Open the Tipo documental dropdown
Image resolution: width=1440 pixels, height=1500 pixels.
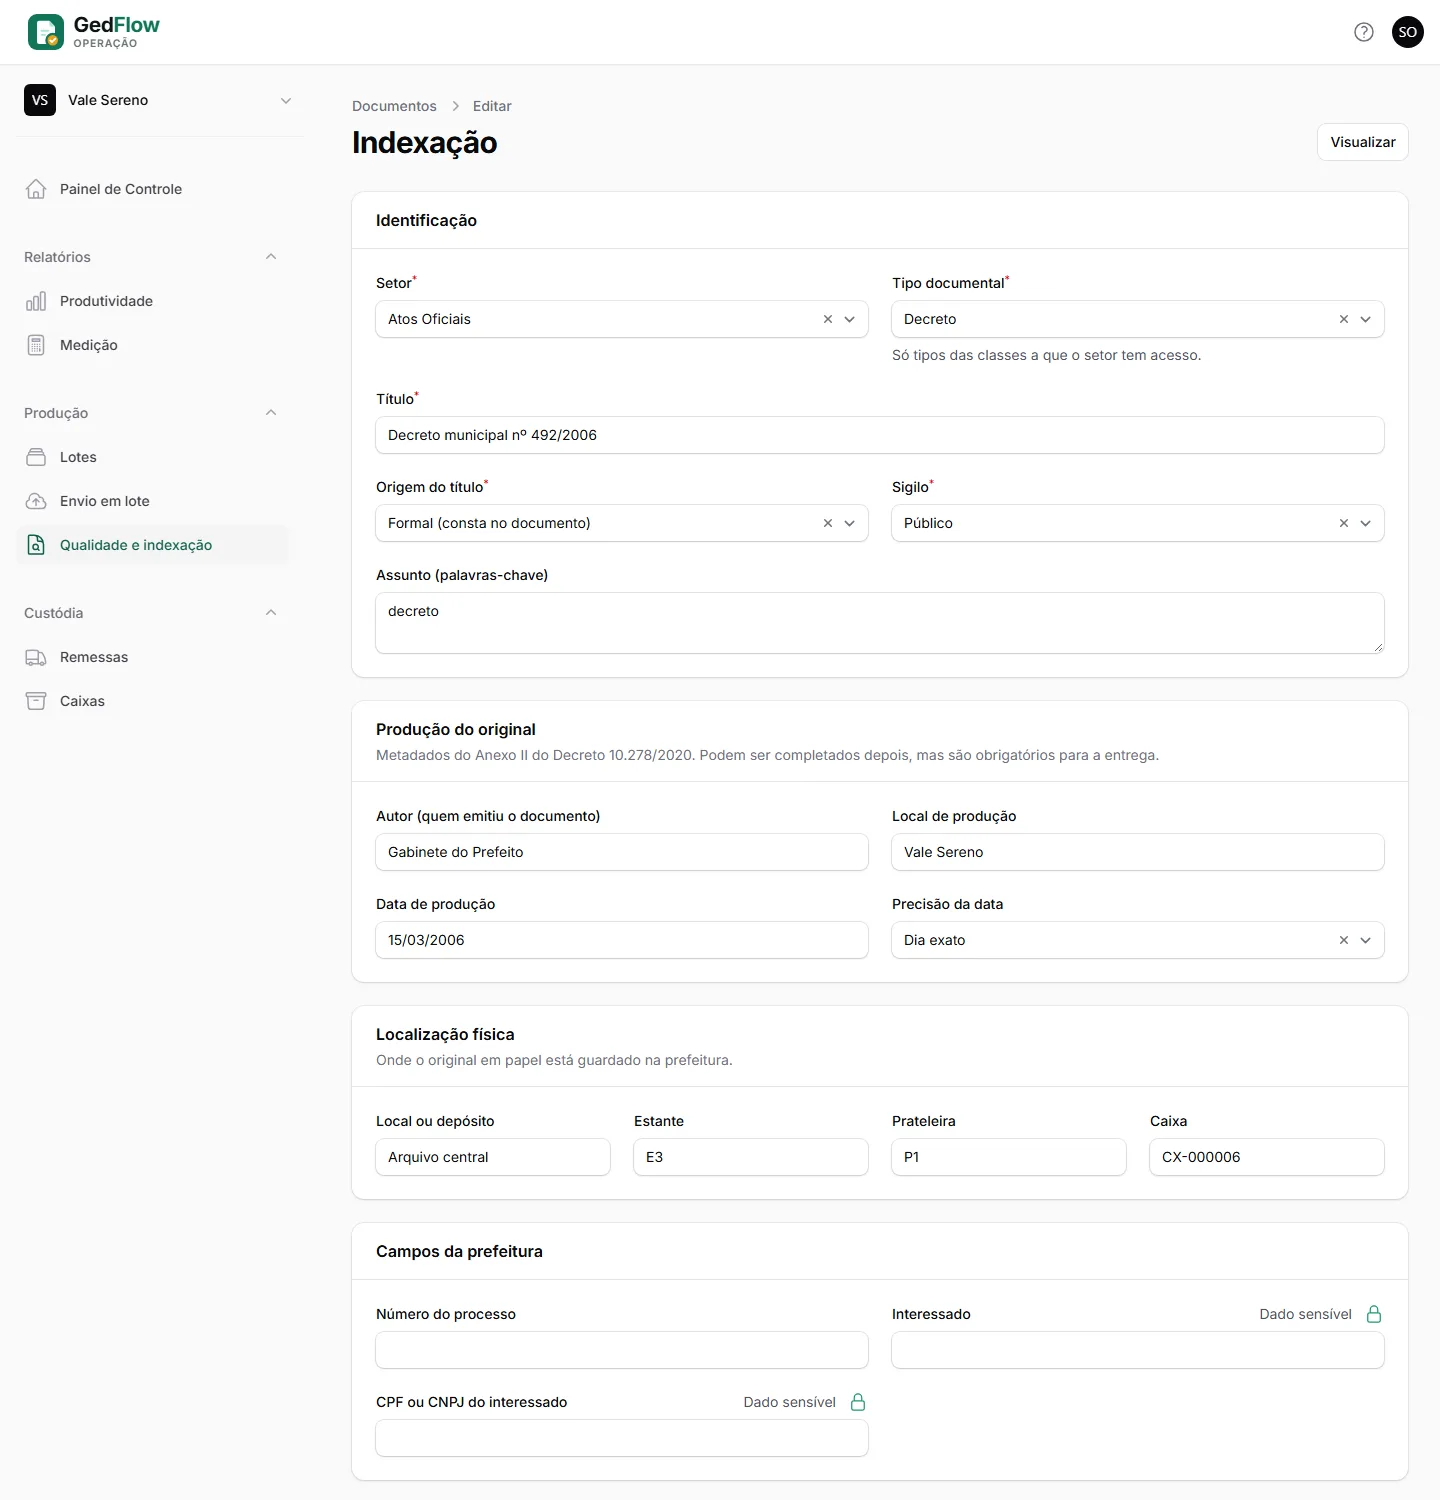click(1366, 319)
